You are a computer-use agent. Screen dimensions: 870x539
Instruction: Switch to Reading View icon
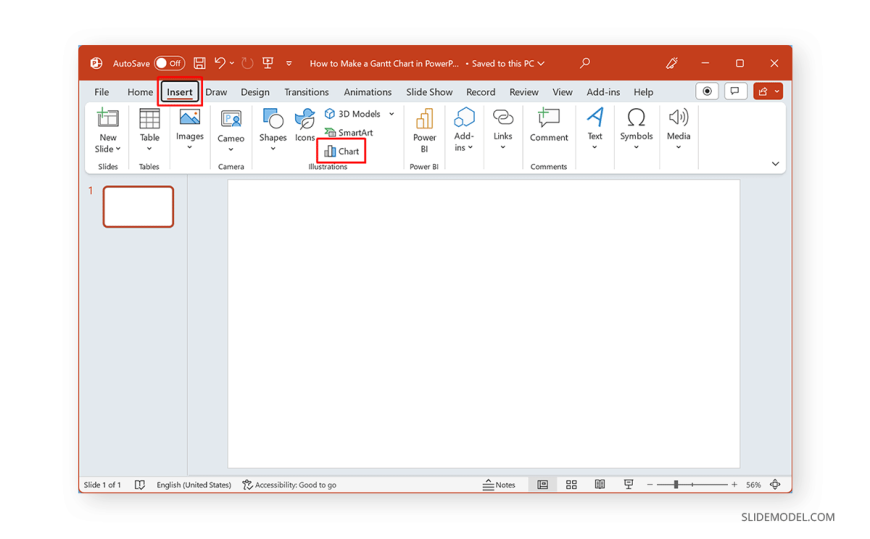pyautogui.click(x=600, y=485)
